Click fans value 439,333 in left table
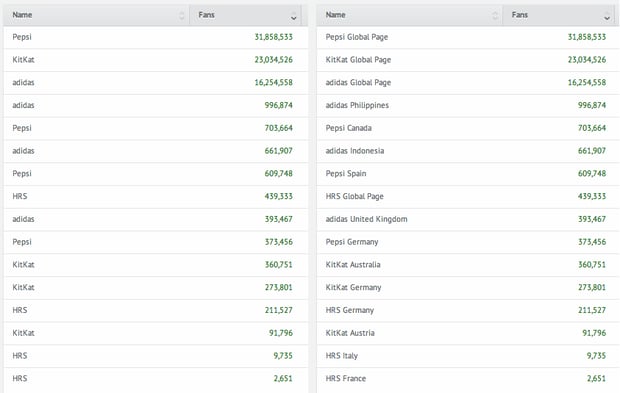The height and width of the screenshot is (393, 620). click(279, 196)
